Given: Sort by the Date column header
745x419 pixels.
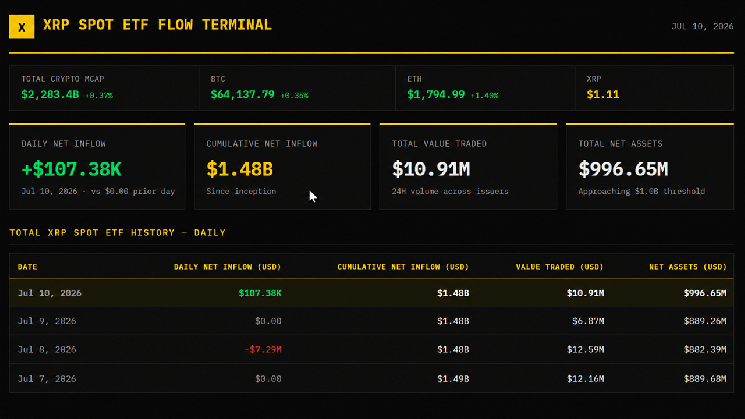Looking at the screenshot, I should [x=28, y=267].
